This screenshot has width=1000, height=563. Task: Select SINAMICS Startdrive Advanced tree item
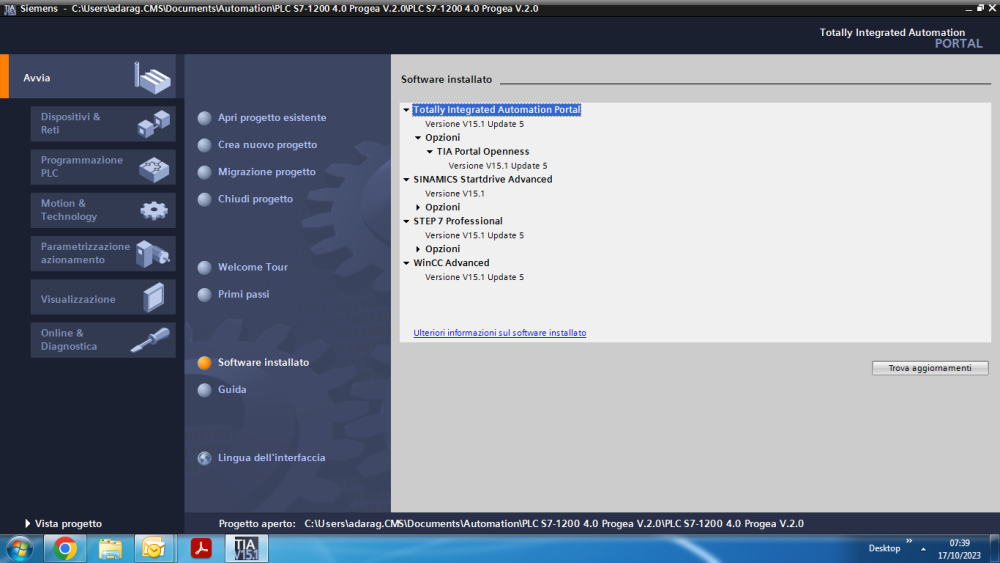click(x=483, y=179)
